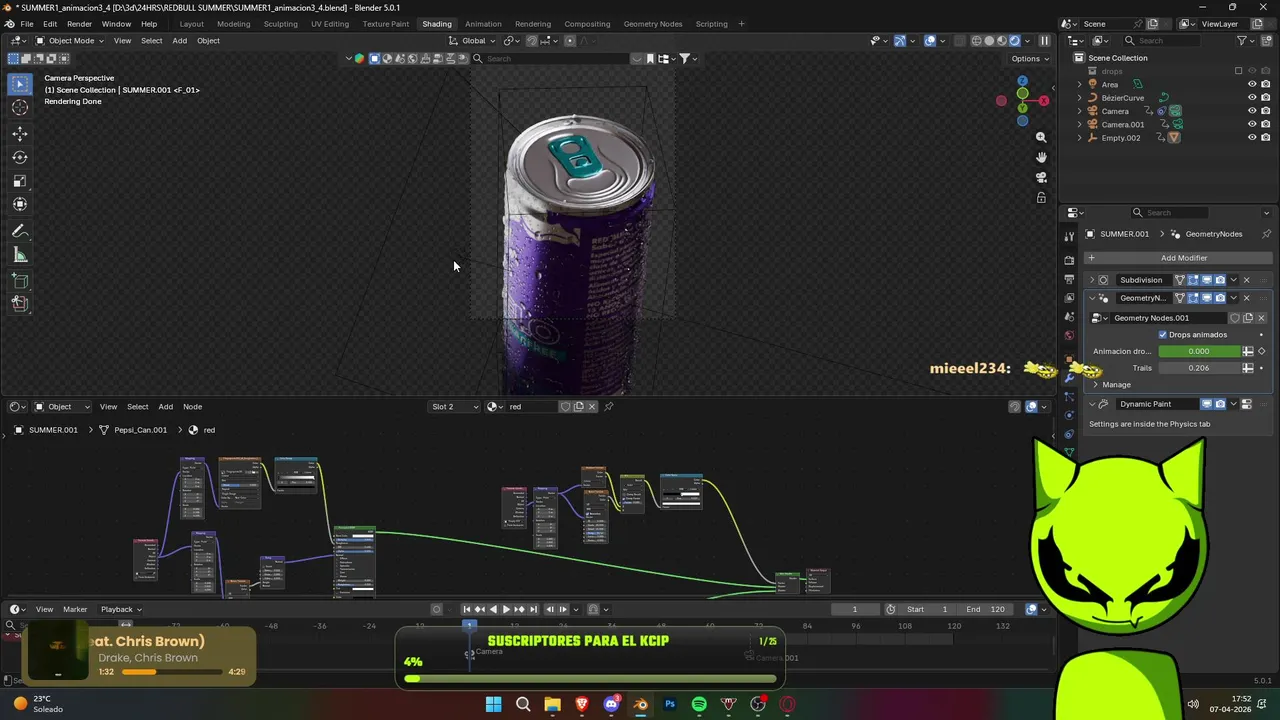Click the Trails 0.206 value slider

(x=1199, y=368)
